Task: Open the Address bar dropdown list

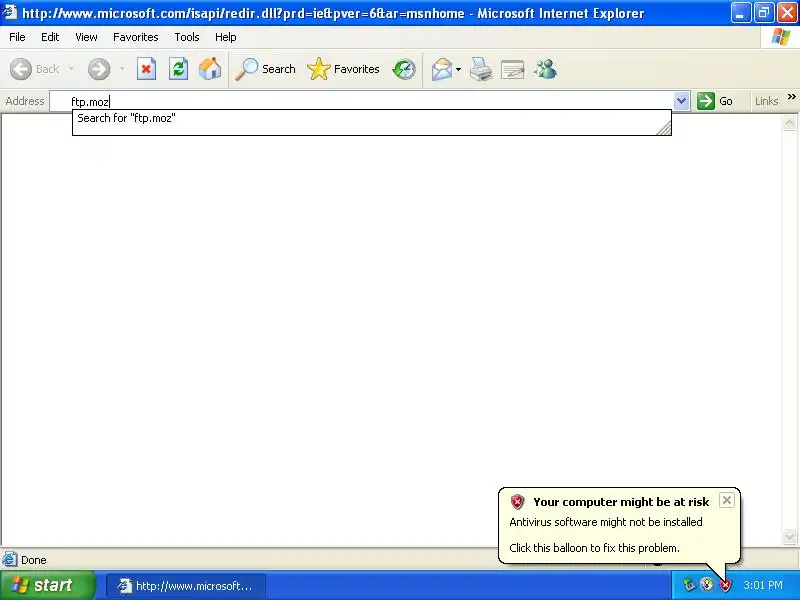Action: pos(681,101)
